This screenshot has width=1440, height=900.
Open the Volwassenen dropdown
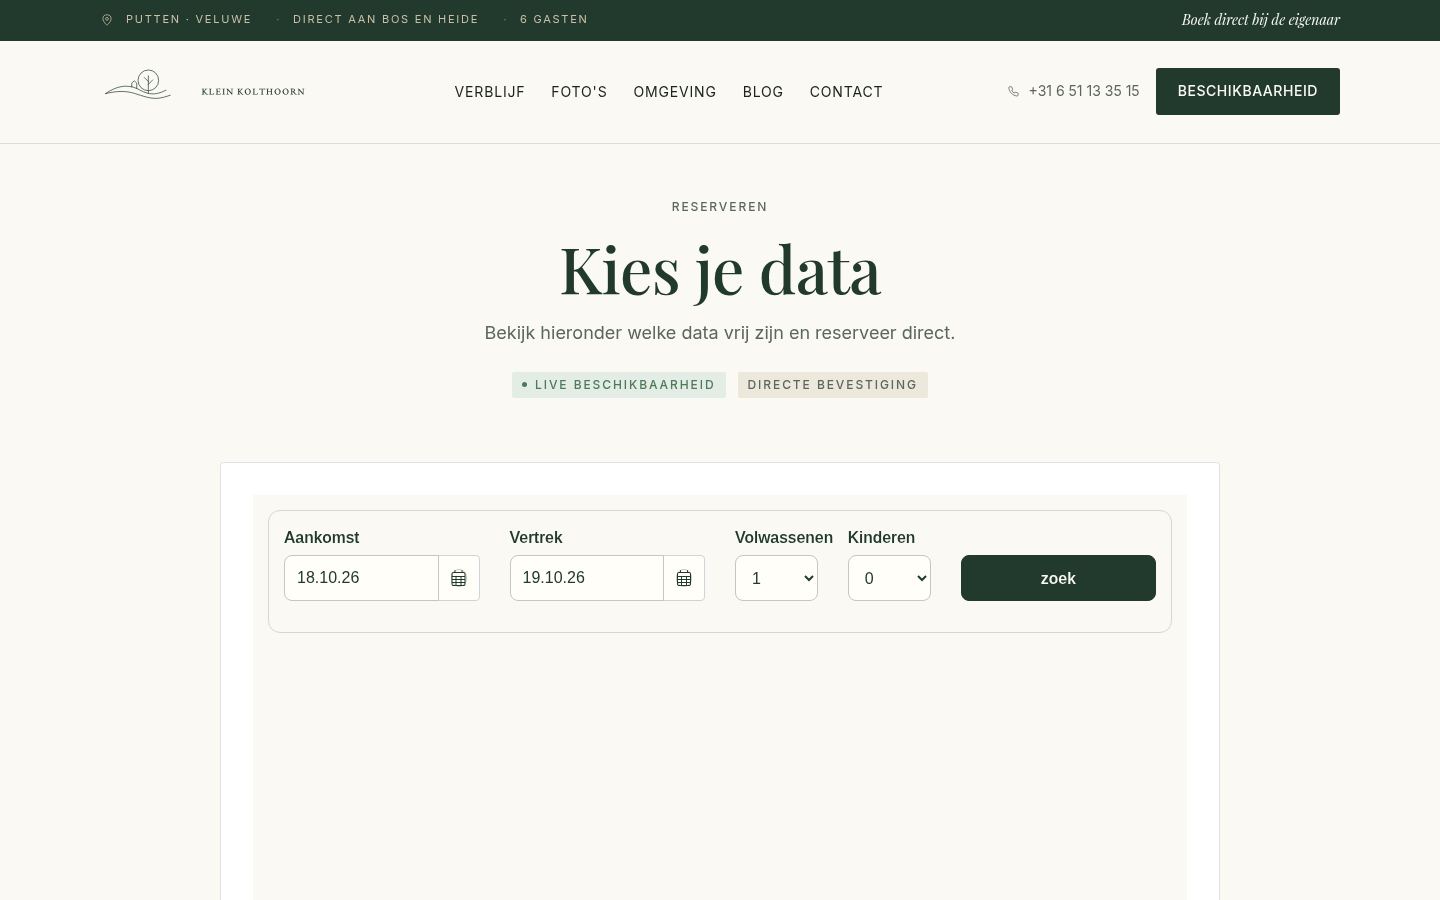click(776, 578)
